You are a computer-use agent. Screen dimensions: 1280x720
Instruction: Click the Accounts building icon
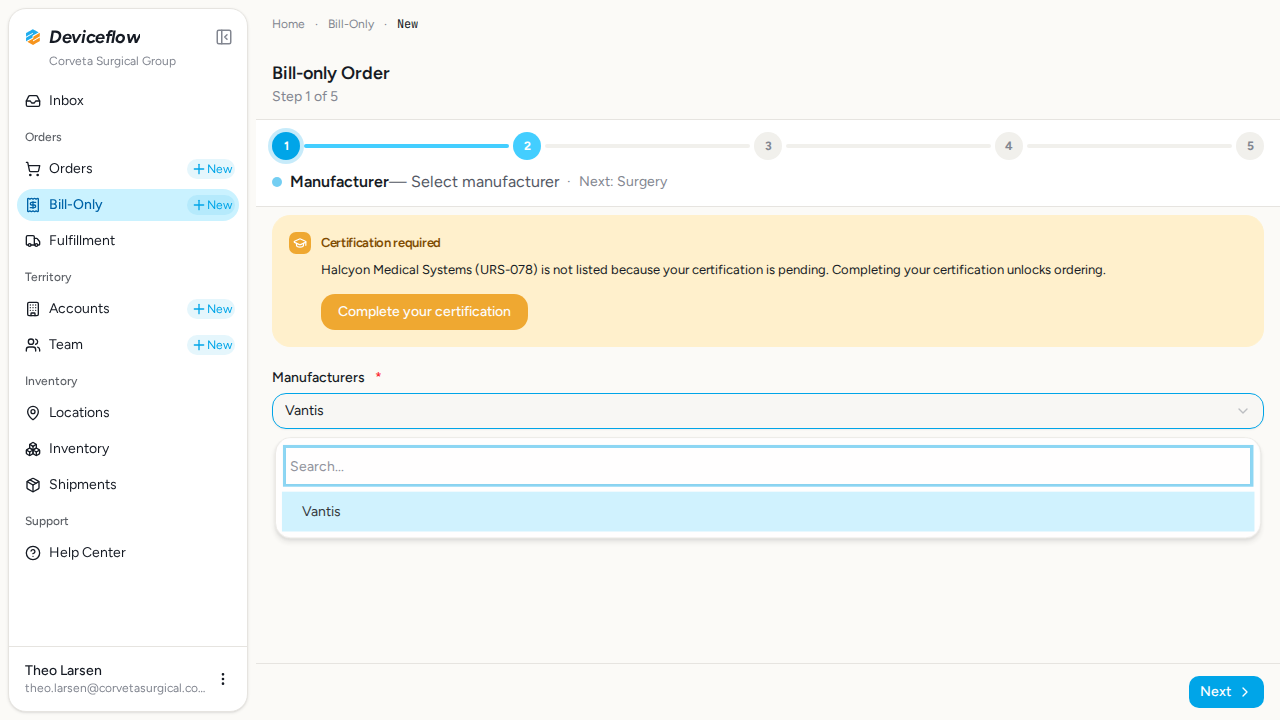(33, 309)
